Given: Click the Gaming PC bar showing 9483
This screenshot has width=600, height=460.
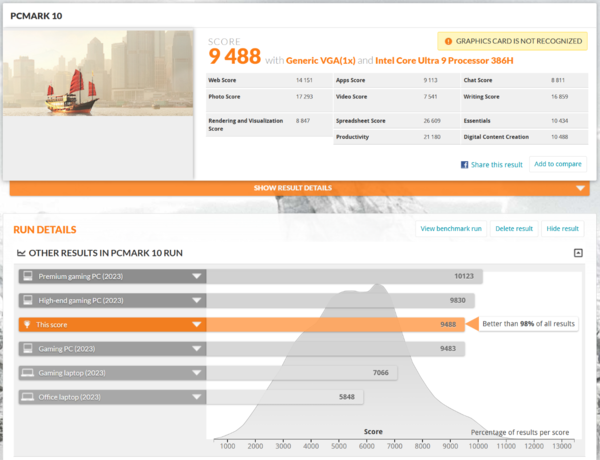Looking at the screenshot, I should 335,349.
